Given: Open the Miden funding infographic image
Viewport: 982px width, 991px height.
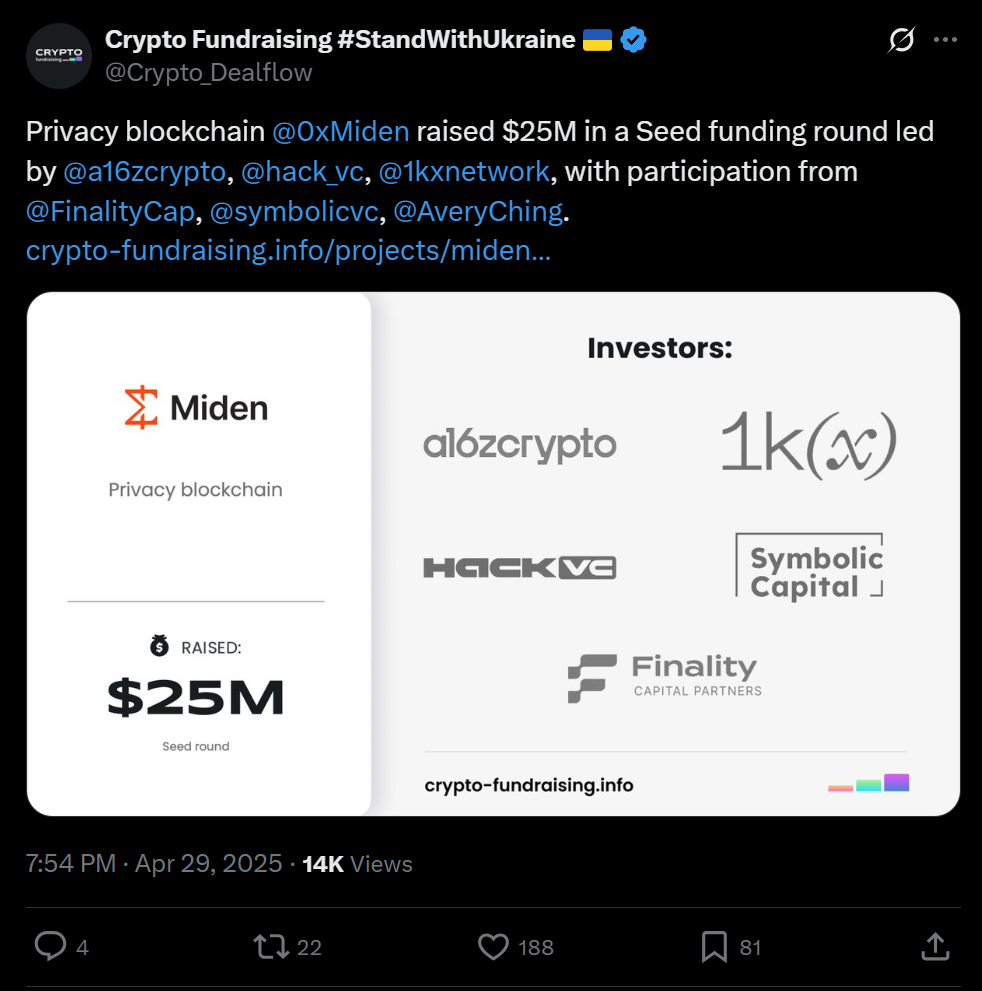Looking at the screenshot, I should (493, 554).
